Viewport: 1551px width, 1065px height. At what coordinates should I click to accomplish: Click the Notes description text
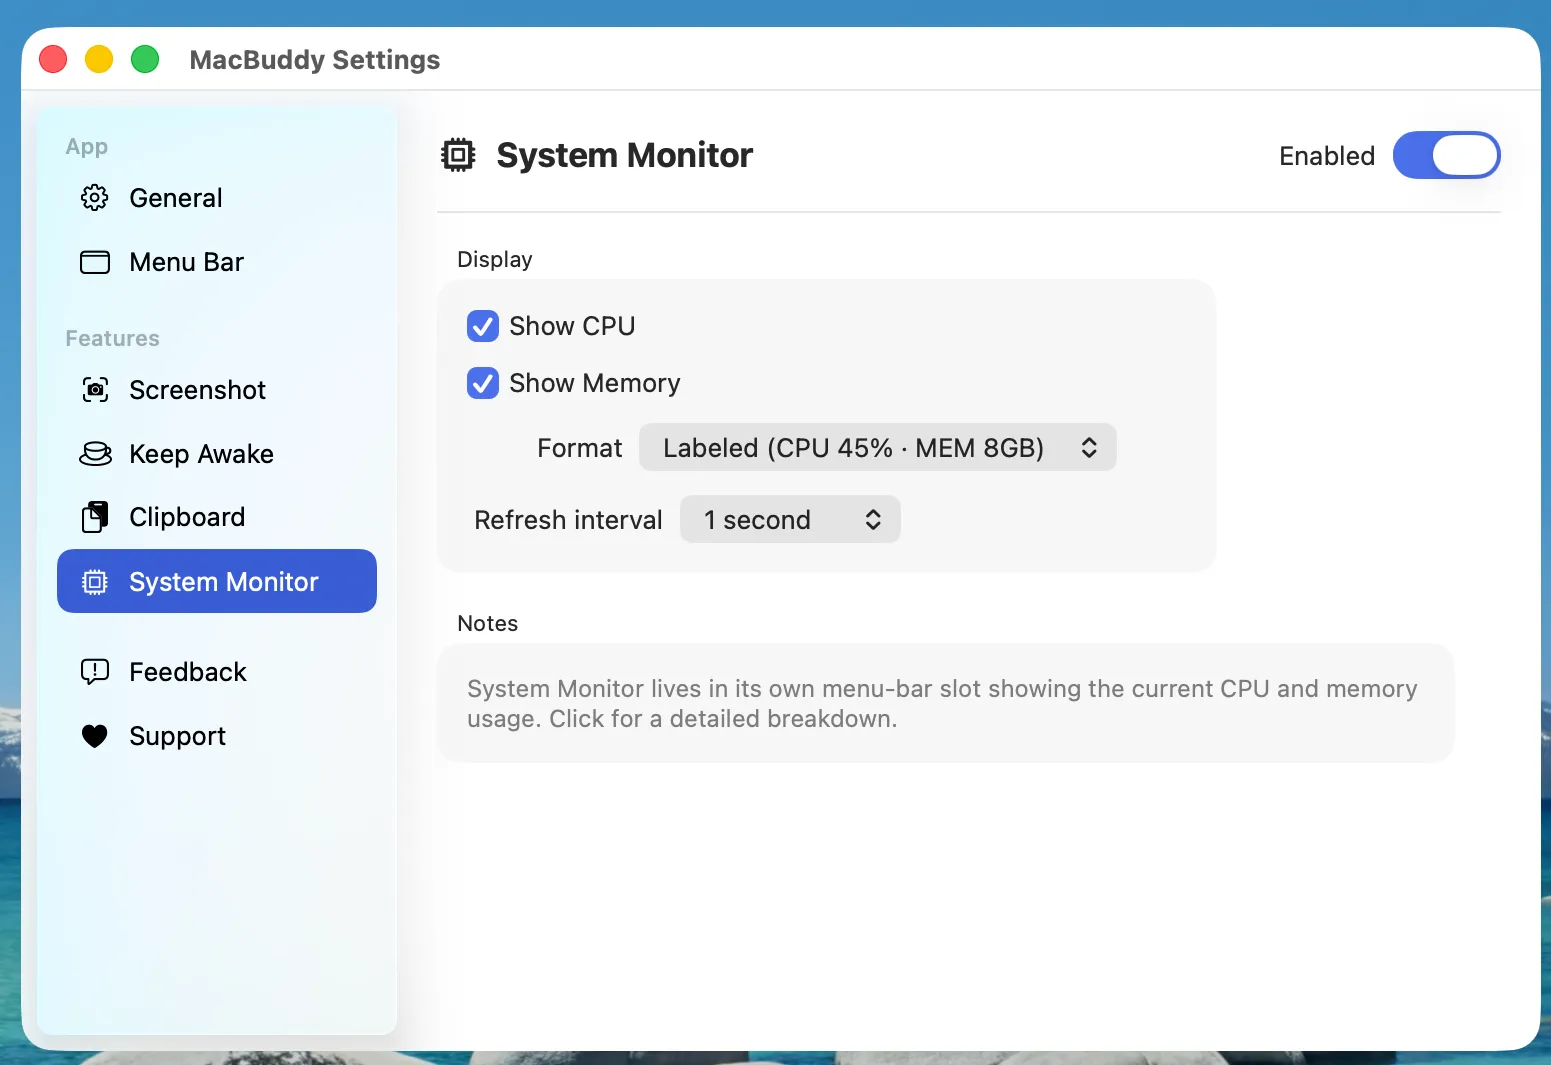942,703
